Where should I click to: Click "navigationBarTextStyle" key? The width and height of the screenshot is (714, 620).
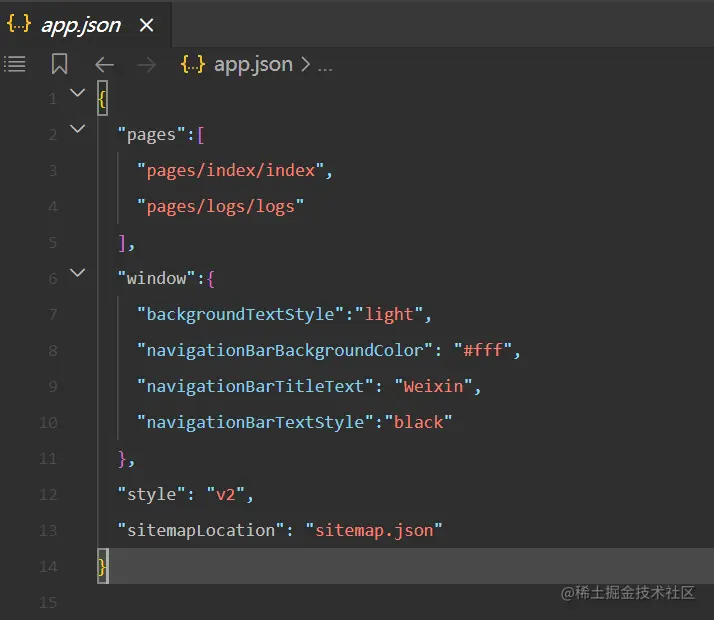255,423
